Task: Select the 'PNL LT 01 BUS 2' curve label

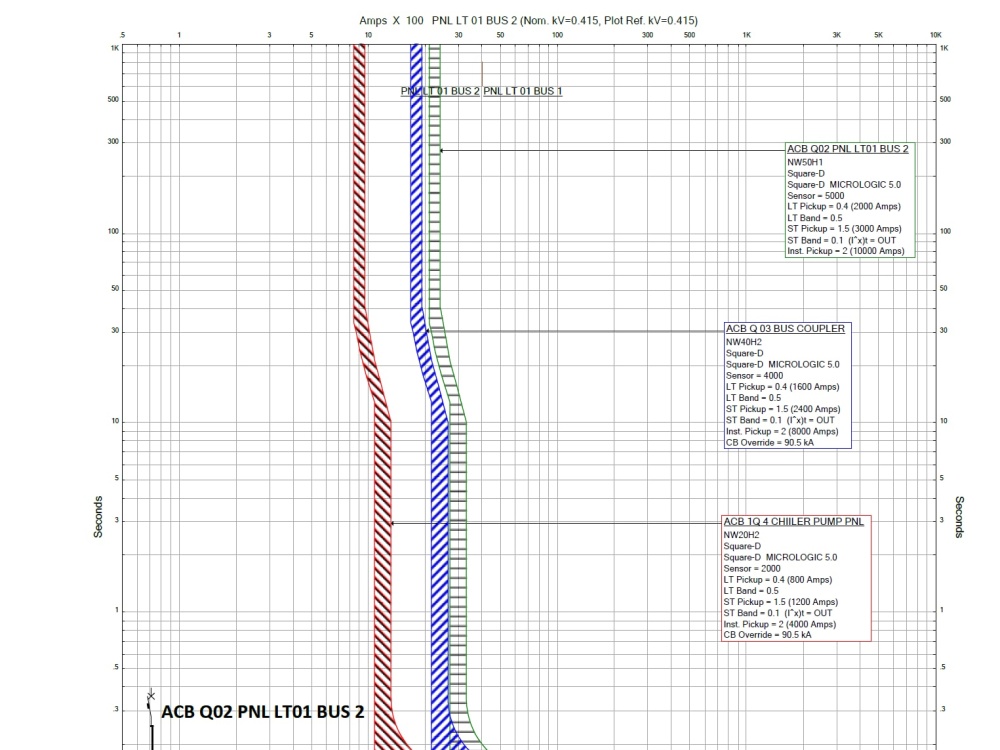Action: point(440,91)
